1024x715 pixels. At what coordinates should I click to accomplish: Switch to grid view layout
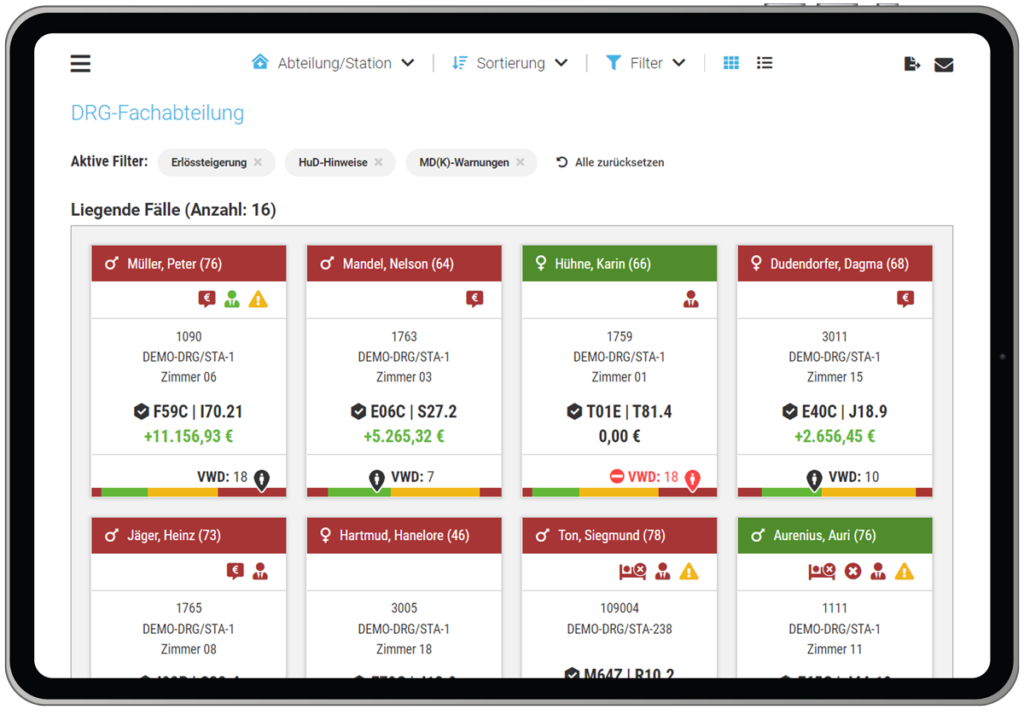(730, 62)
